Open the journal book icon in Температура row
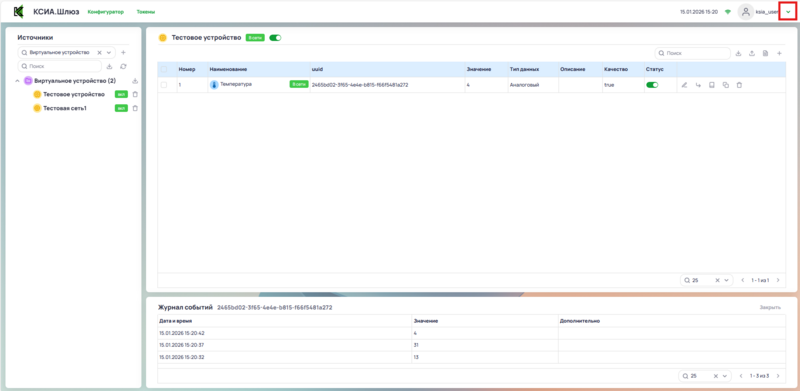The width and height of the screenshot is (800, 391). point(712,85)
